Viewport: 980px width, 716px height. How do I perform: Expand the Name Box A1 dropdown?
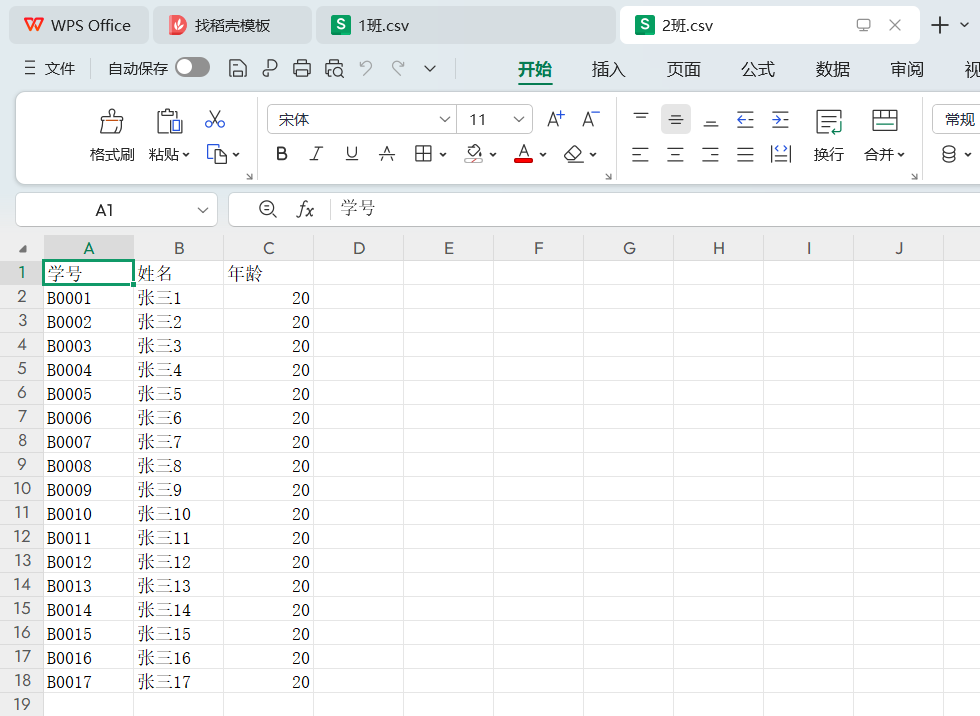[202, 211]
